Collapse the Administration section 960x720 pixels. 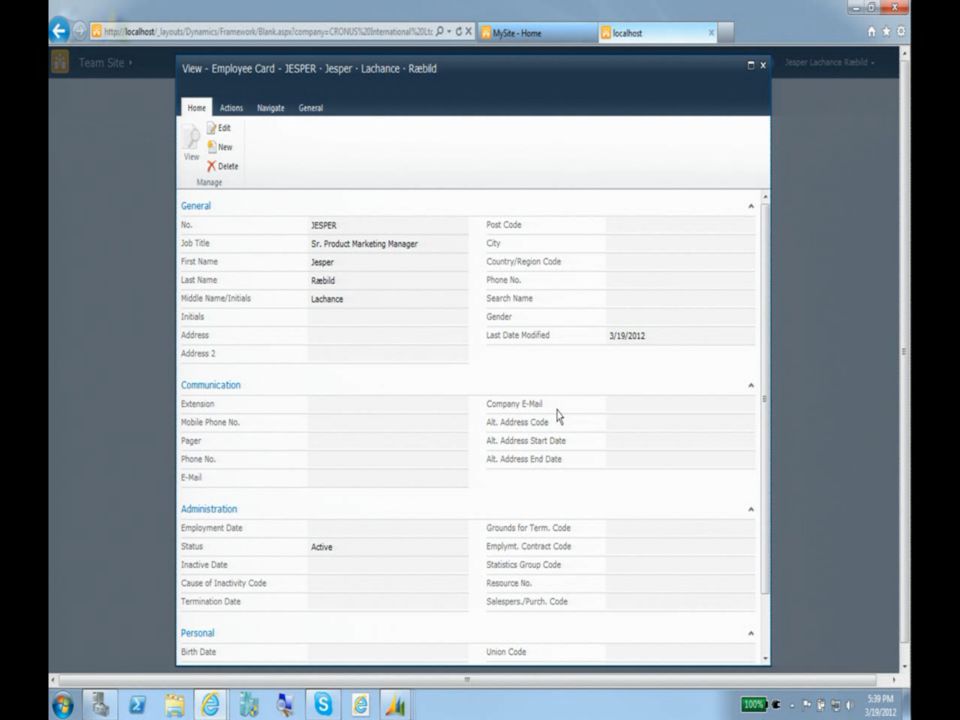pos(751,509)
